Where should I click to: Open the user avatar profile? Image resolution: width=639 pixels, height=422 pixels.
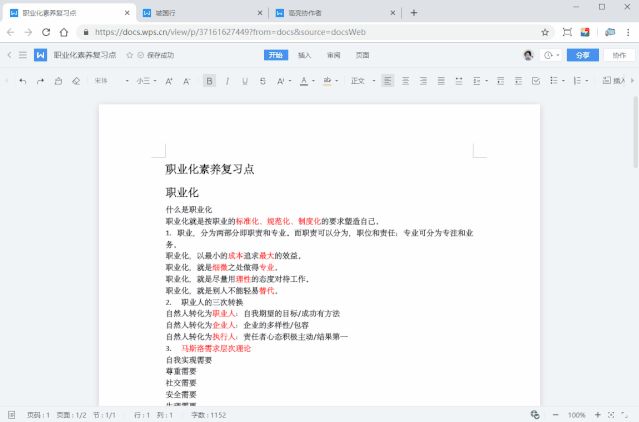tap(528, 55)
